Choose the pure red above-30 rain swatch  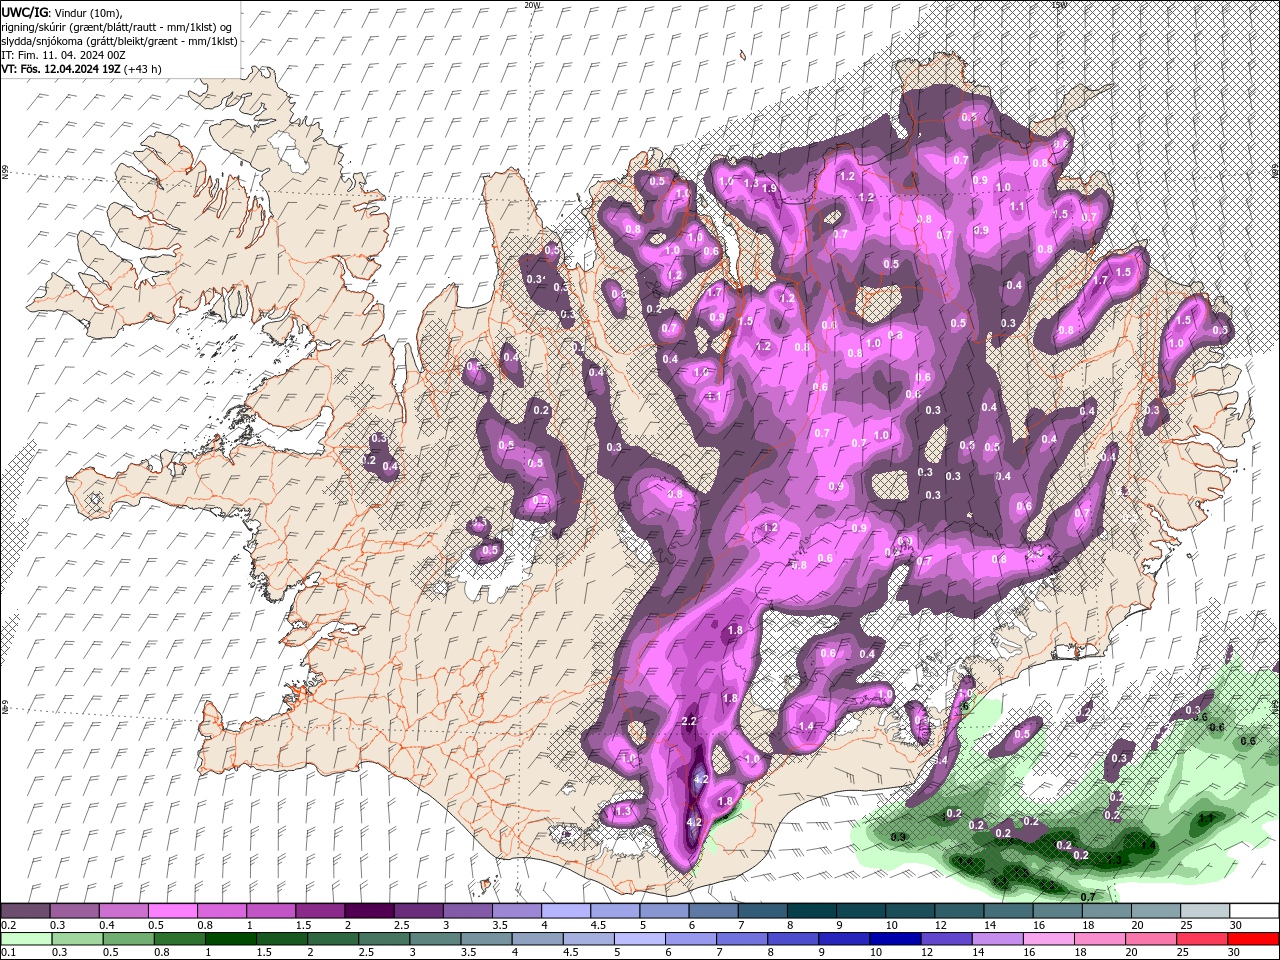click(x=1254, y=938)
